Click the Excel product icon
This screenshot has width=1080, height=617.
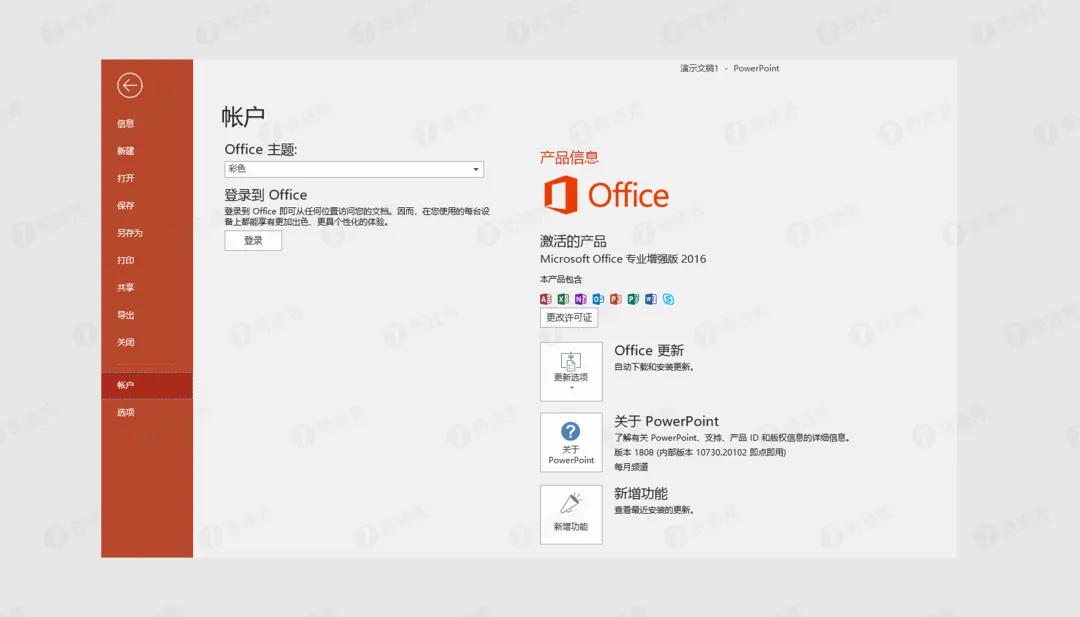click(x=563, y=299)
